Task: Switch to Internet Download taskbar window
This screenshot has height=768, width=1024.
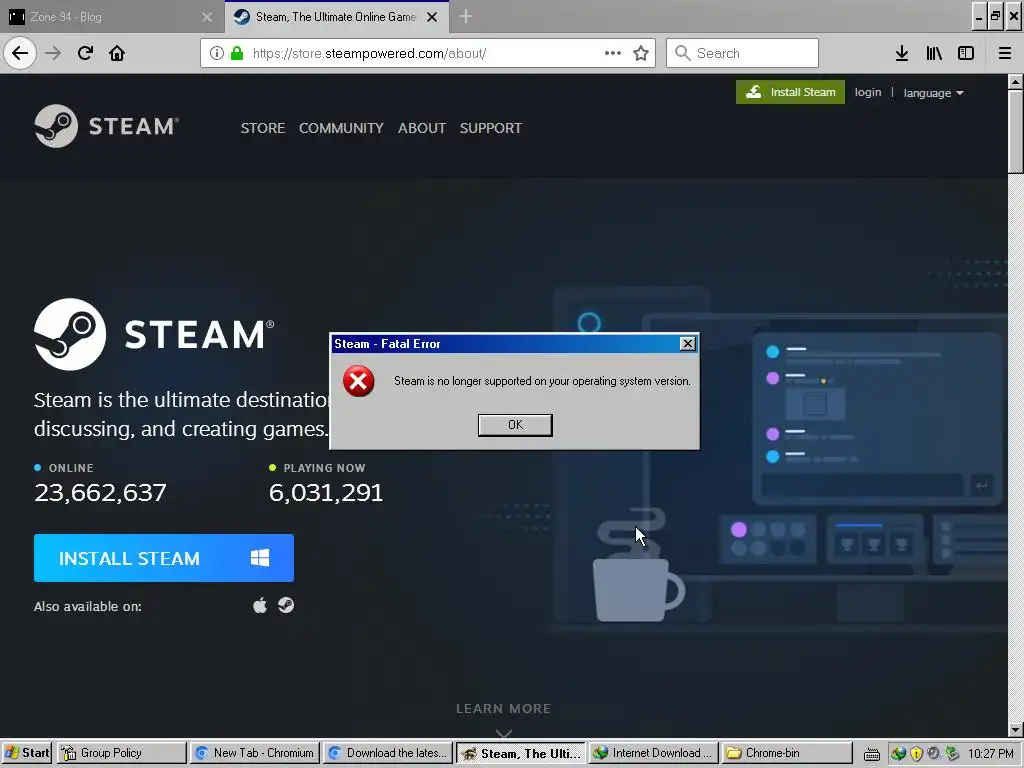Action: tap(653, 753)
